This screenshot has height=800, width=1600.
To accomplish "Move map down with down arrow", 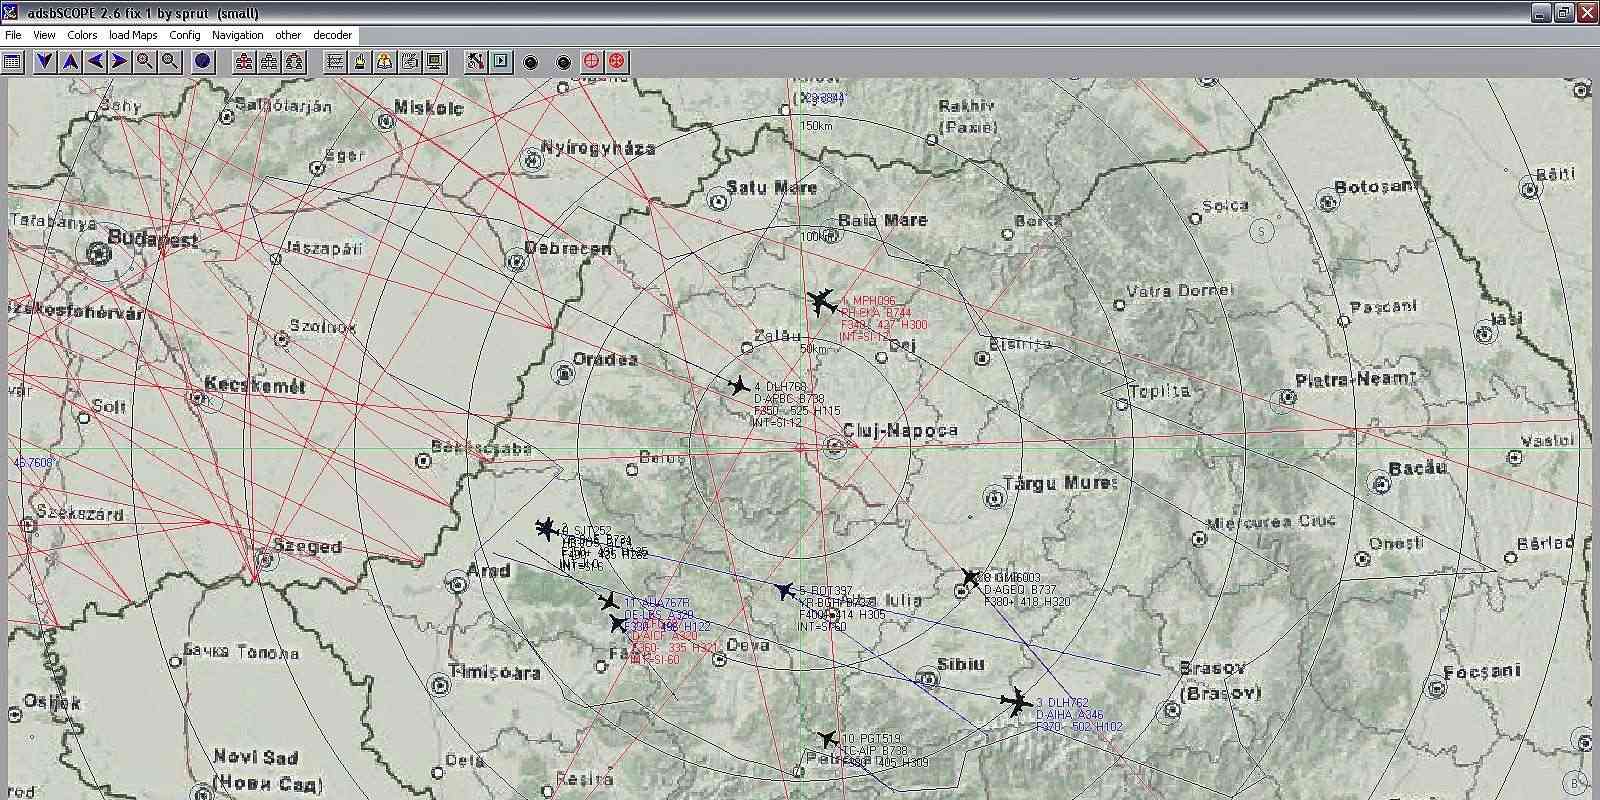I will (45, 62).
